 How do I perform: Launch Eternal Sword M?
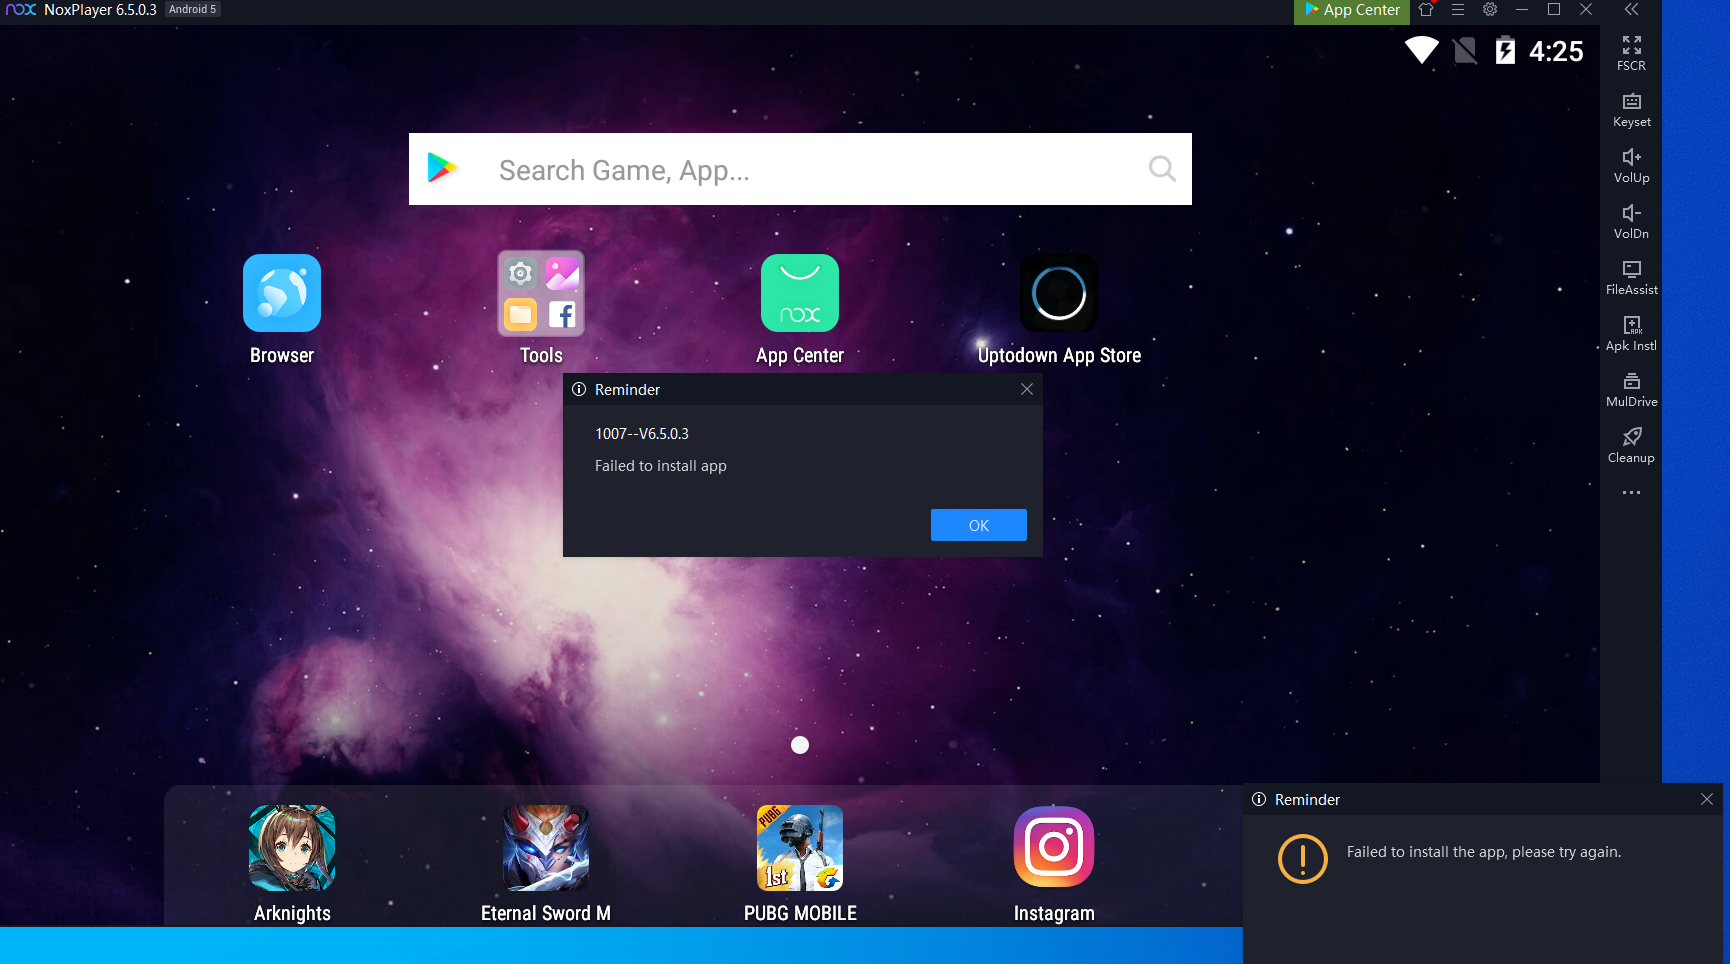[x=546, y=848]
